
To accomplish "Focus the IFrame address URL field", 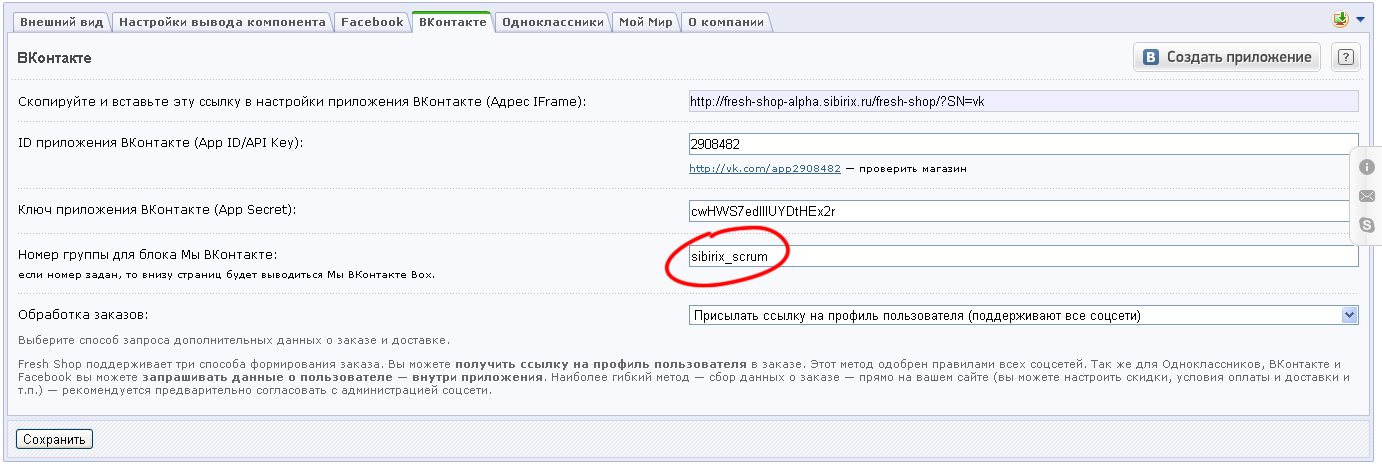I will coord(1023,101).
